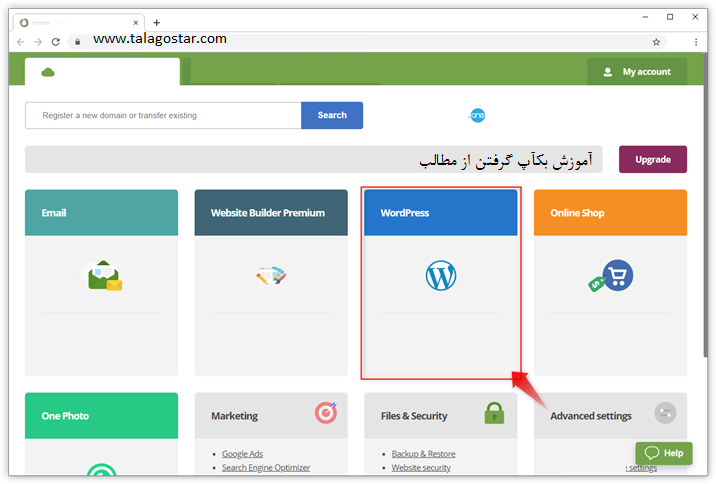
Task: Open the Online Shop card header
Action: coord(611,213)
